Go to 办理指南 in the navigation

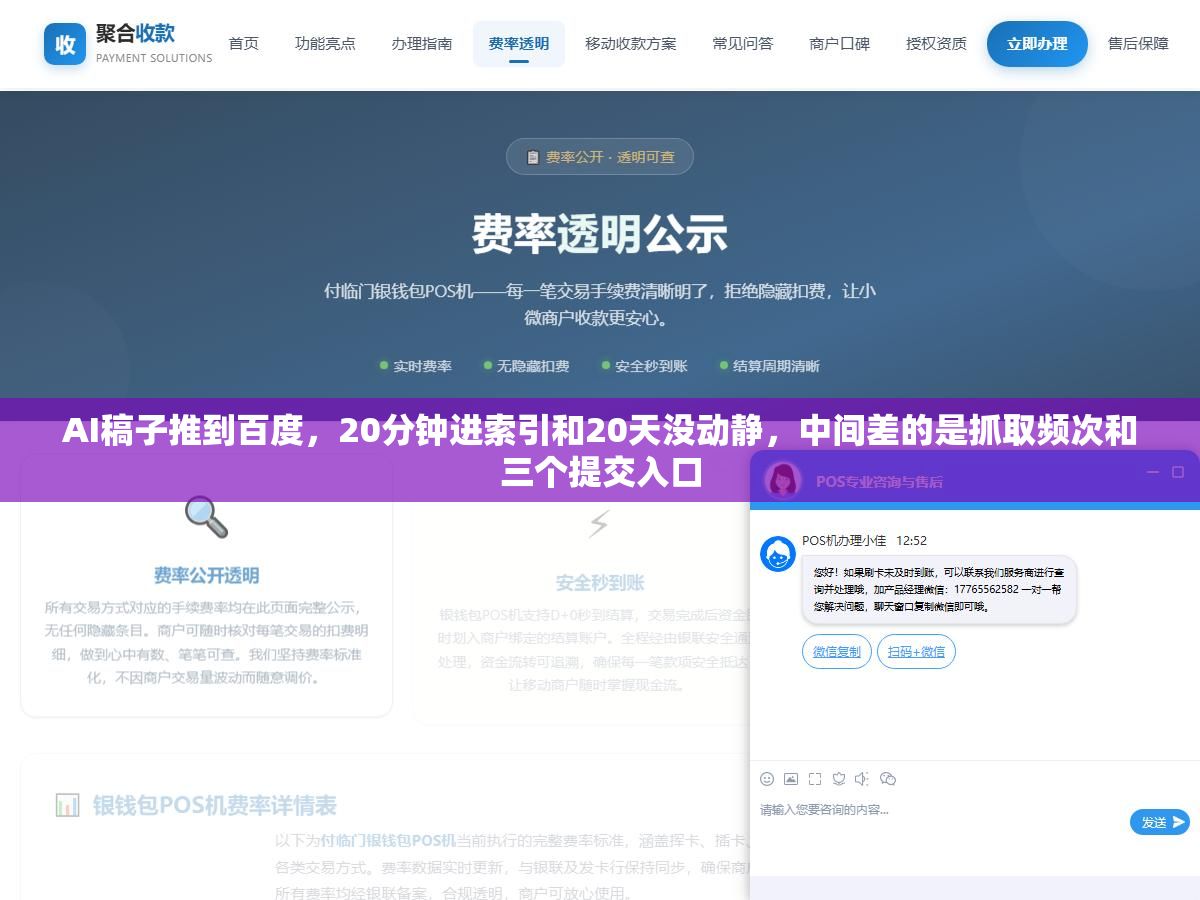[x=422, y=44]
